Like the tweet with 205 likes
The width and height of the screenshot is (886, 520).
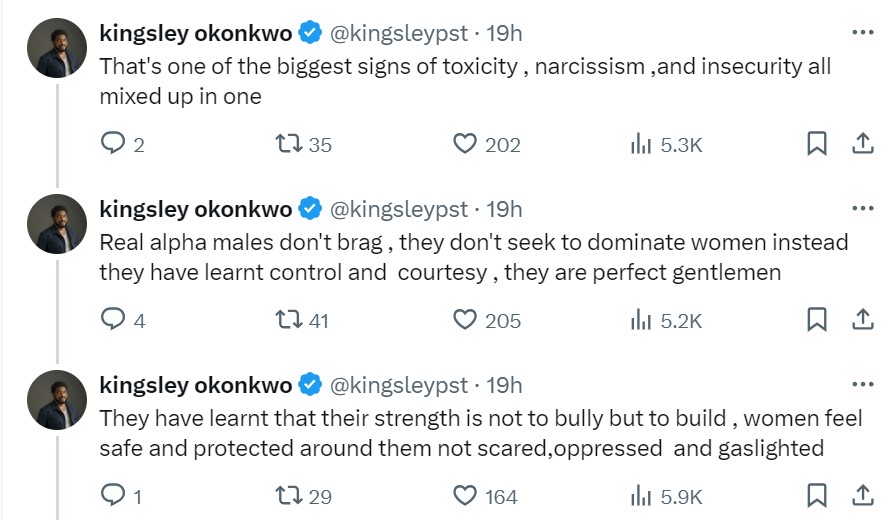pyautogui.click(x=464, y=320)
